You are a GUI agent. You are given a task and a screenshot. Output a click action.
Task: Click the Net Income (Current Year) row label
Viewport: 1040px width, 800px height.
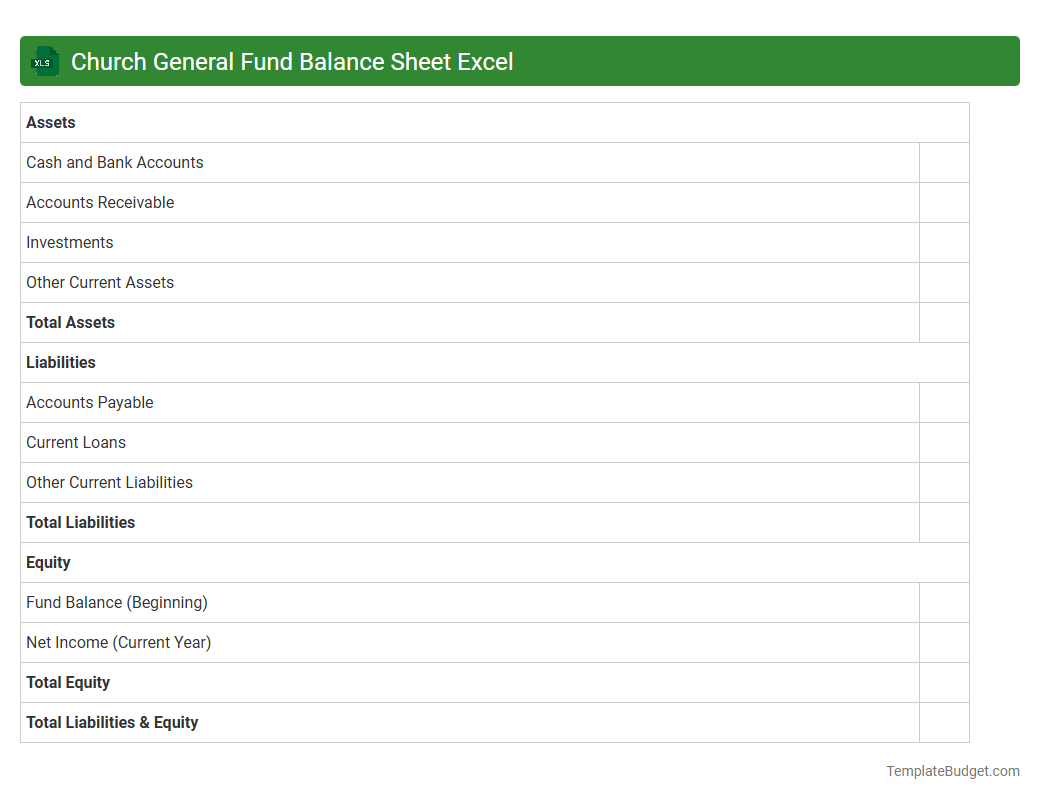[x=118, y=642]
